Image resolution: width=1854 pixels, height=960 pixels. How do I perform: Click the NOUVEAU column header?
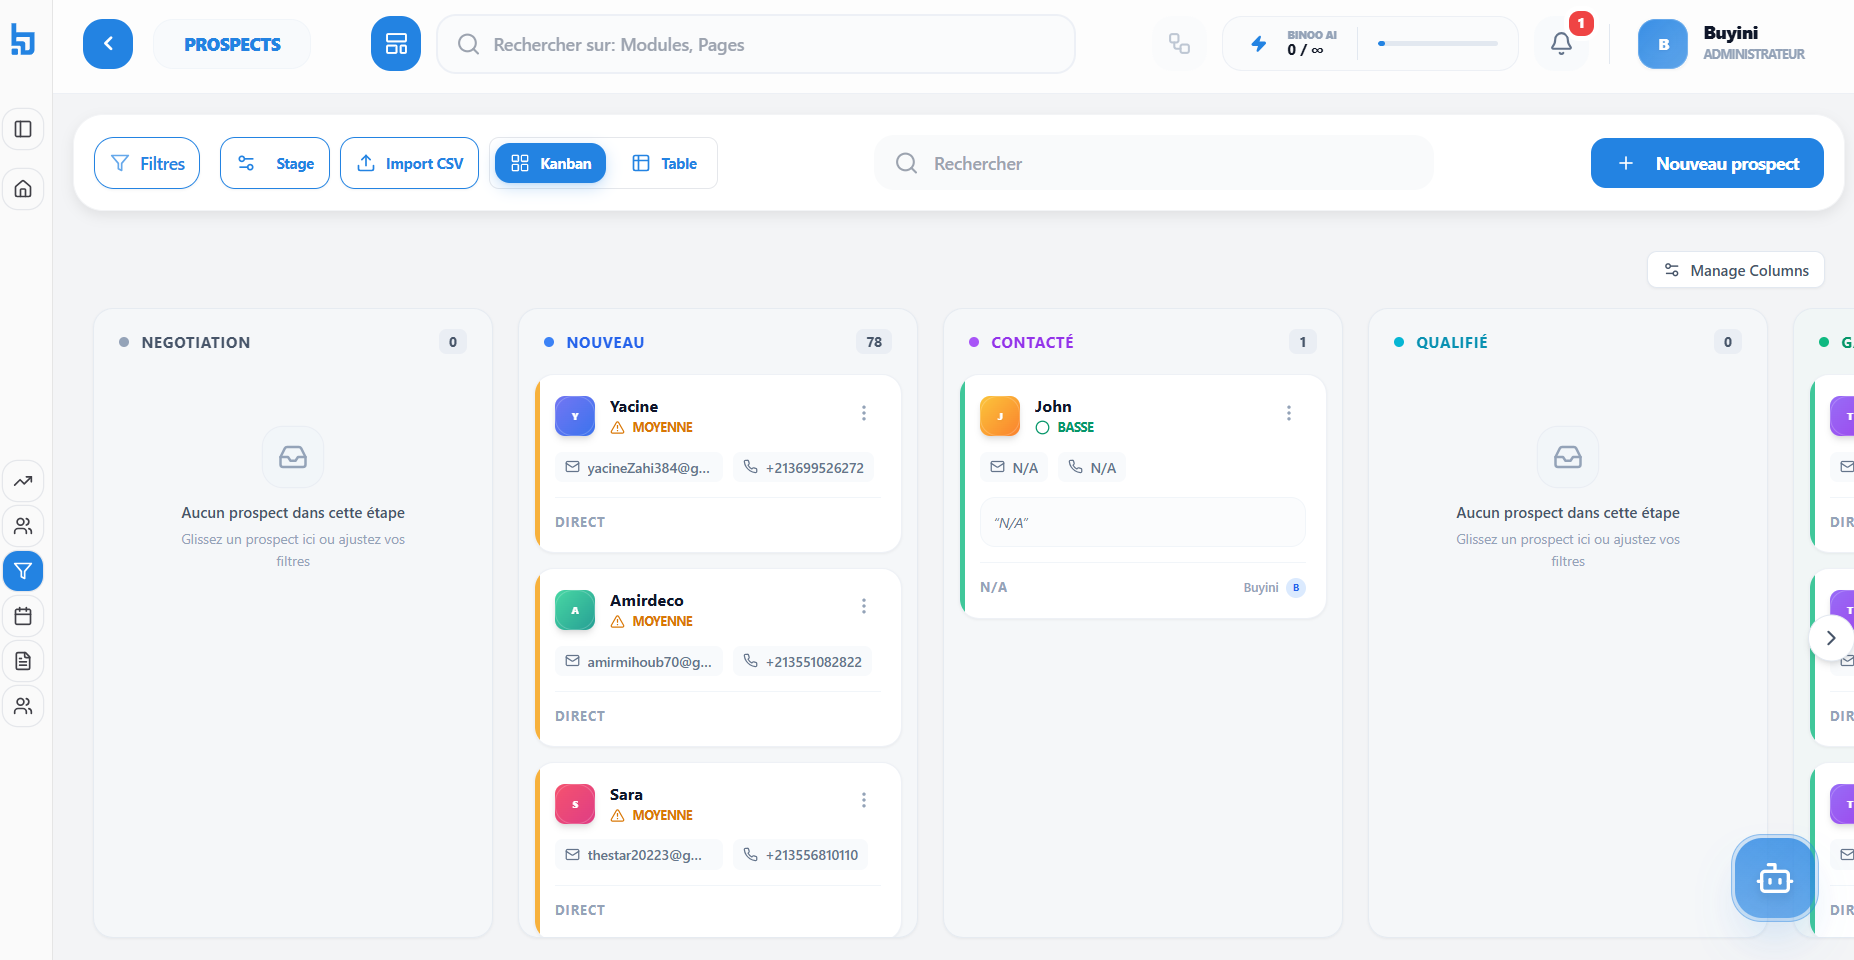[605, 342]
